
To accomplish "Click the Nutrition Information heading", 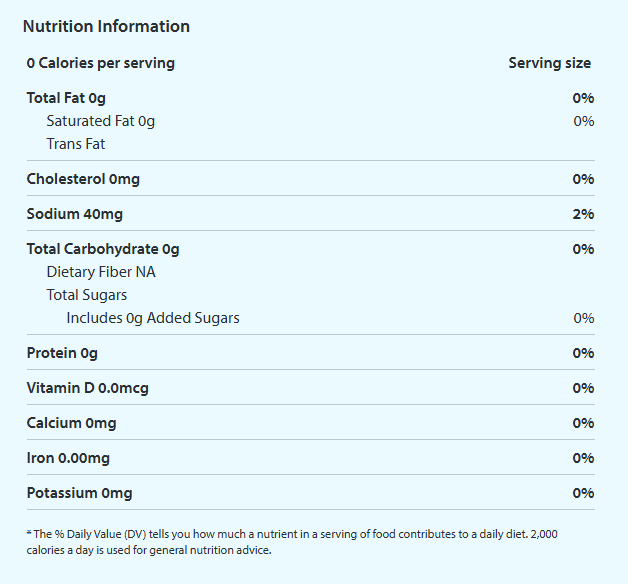I will (x=106, y=26).
